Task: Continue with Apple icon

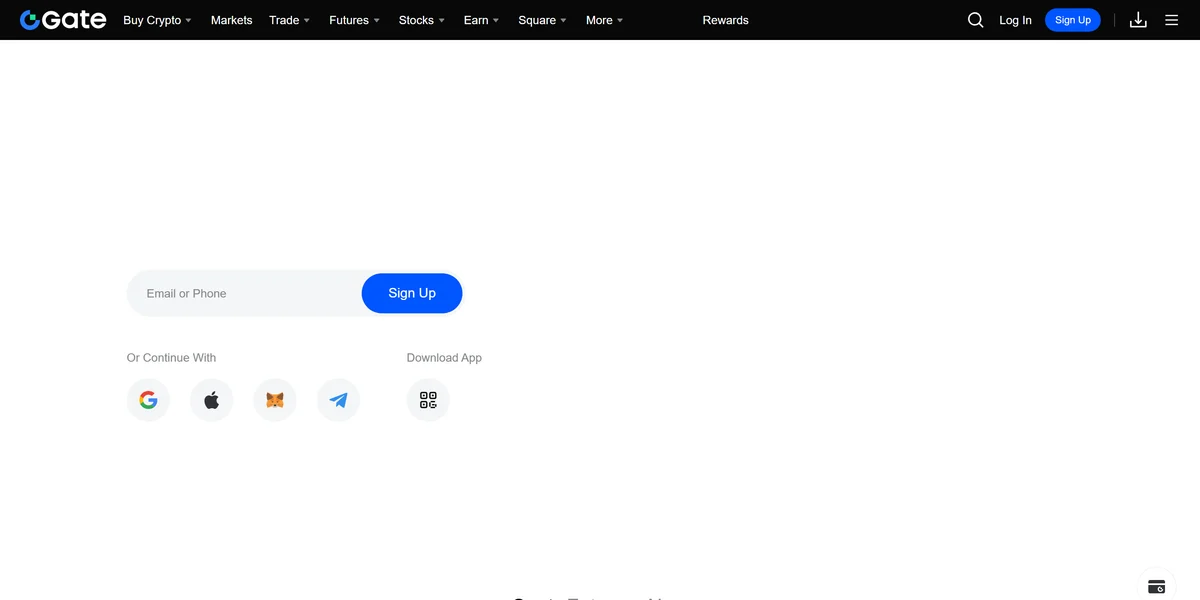Action: [x=211, y=400]
